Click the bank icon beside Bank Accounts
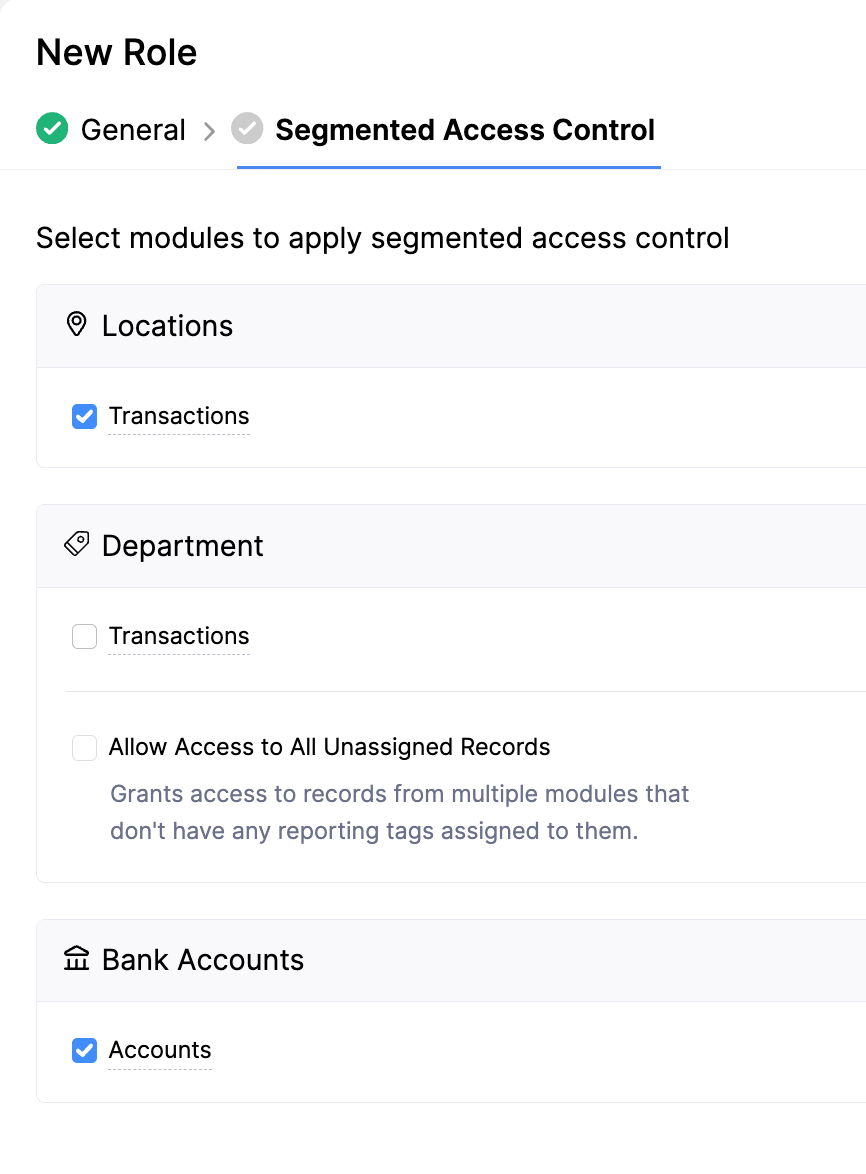Image resolution: width=866 pixels, height=1174 pixels. click(x=76, y=959)
